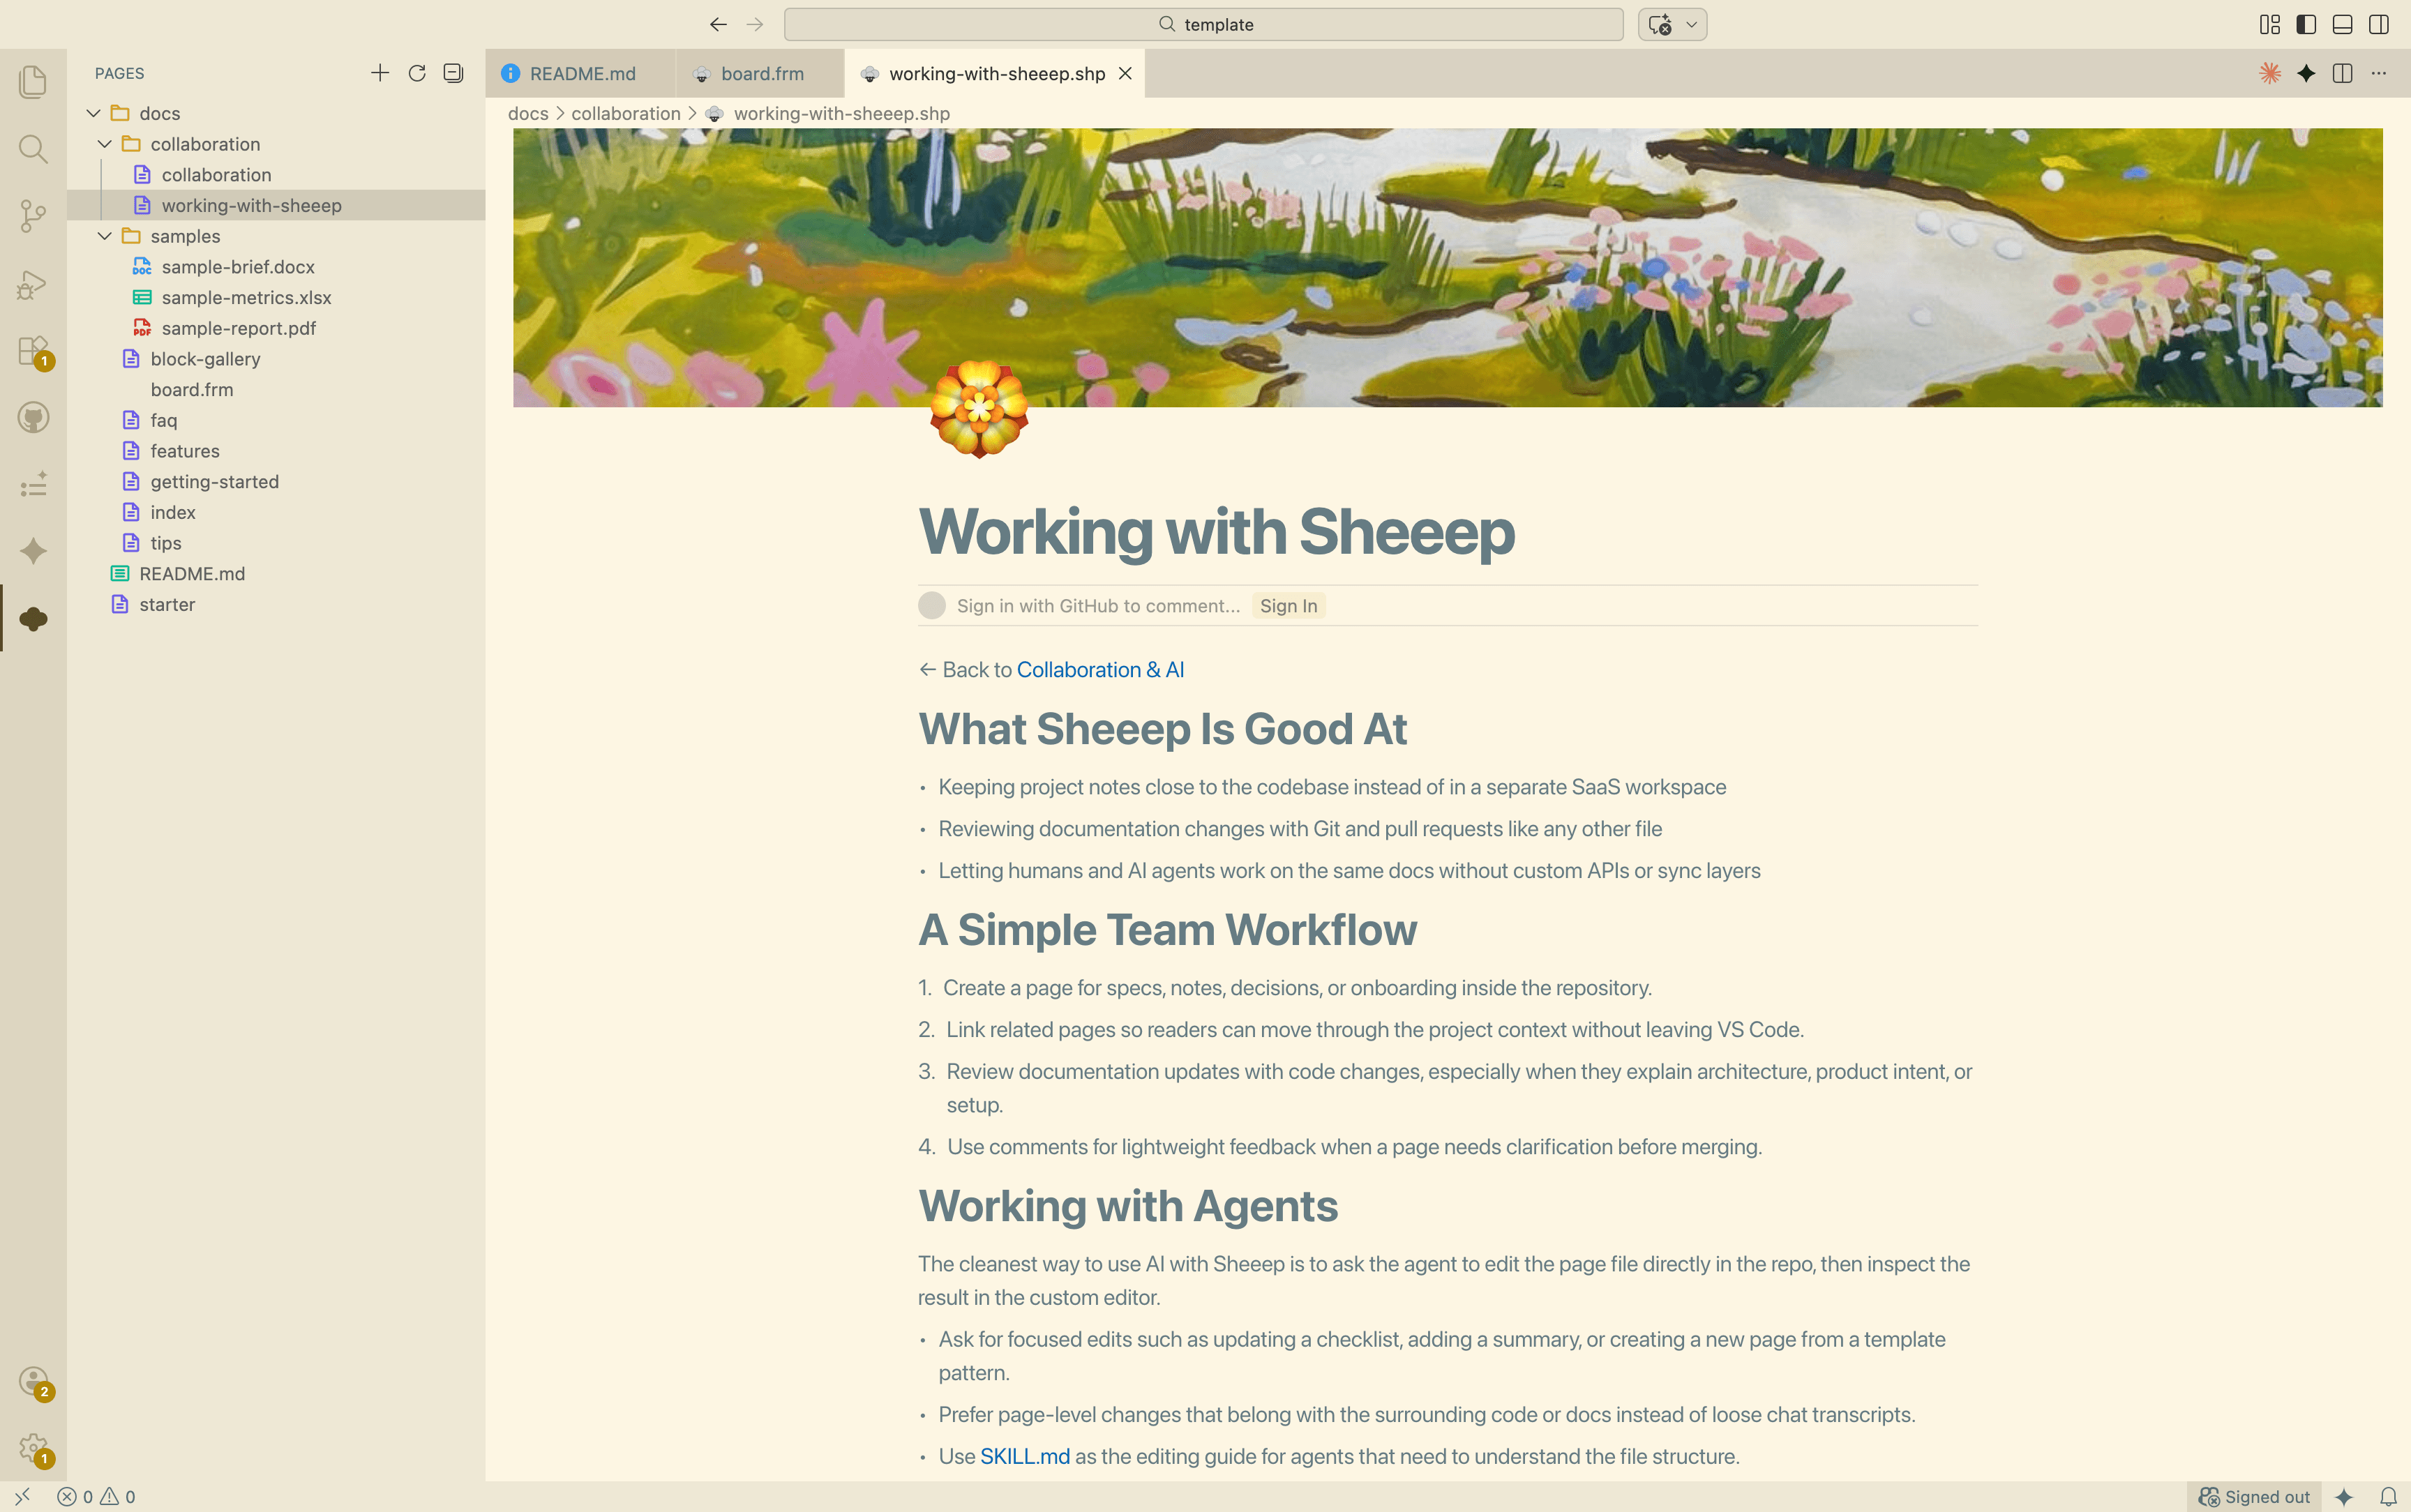The image size is (2411, 1512).
Task: Switch to the board.frm tab
Action: click(762, 74)
